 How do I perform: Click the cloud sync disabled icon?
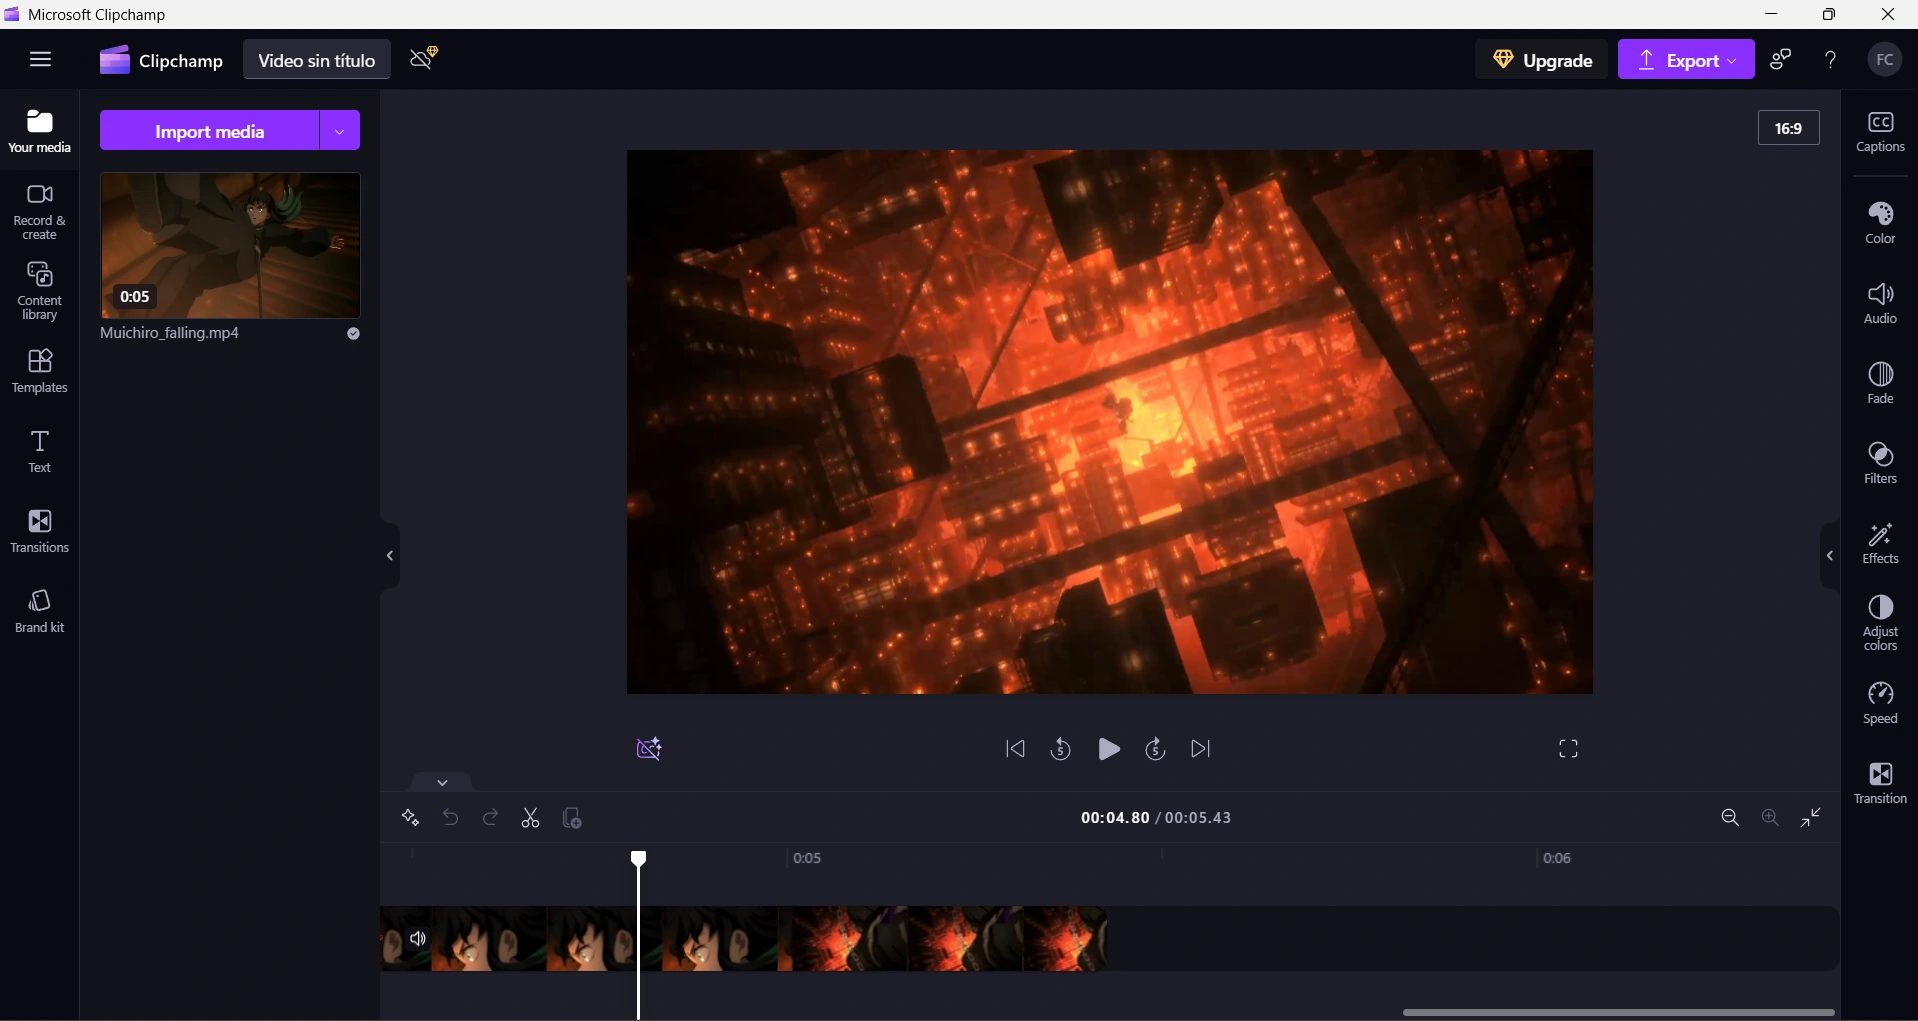pos(424,58)
